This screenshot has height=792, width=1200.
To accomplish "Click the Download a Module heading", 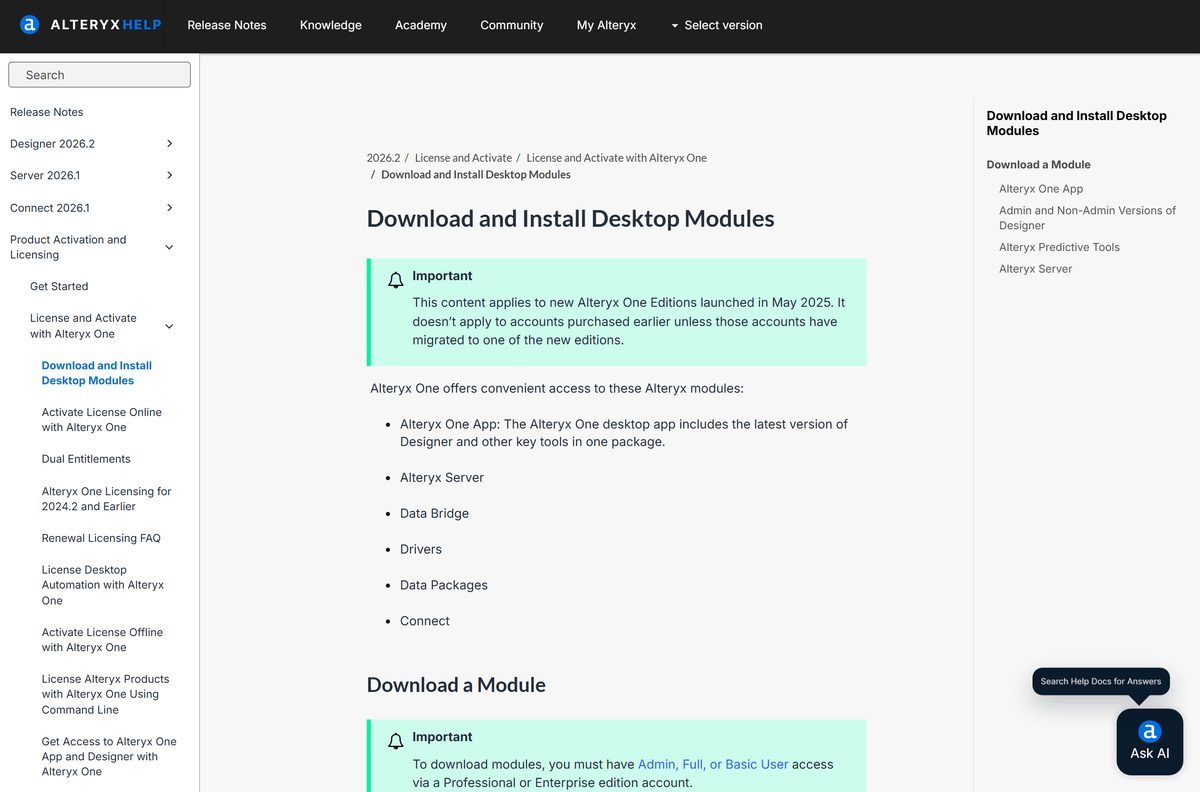I will pyautogui.click(x=456, y=685).
